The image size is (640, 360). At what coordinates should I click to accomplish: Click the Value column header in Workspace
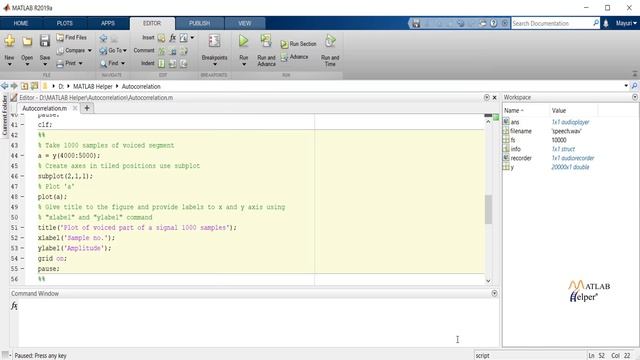(573, 111)
